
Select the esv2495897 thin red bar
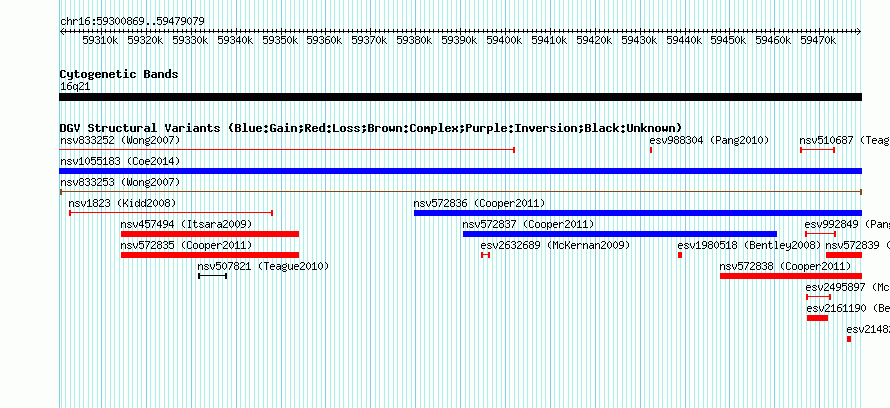(818, 297)
